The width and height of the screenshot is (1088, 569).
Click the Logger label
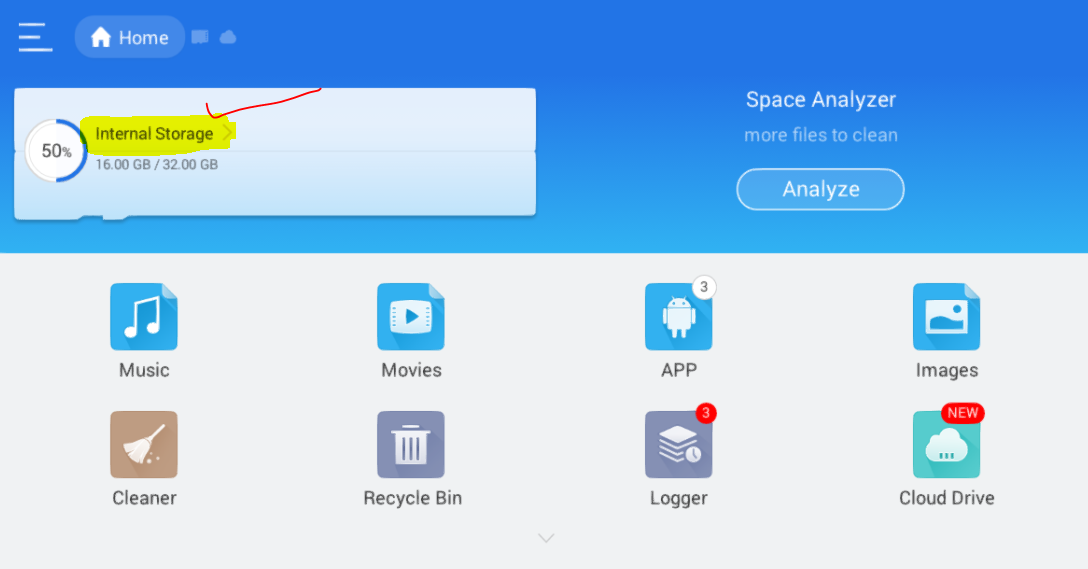coord(679,499)
